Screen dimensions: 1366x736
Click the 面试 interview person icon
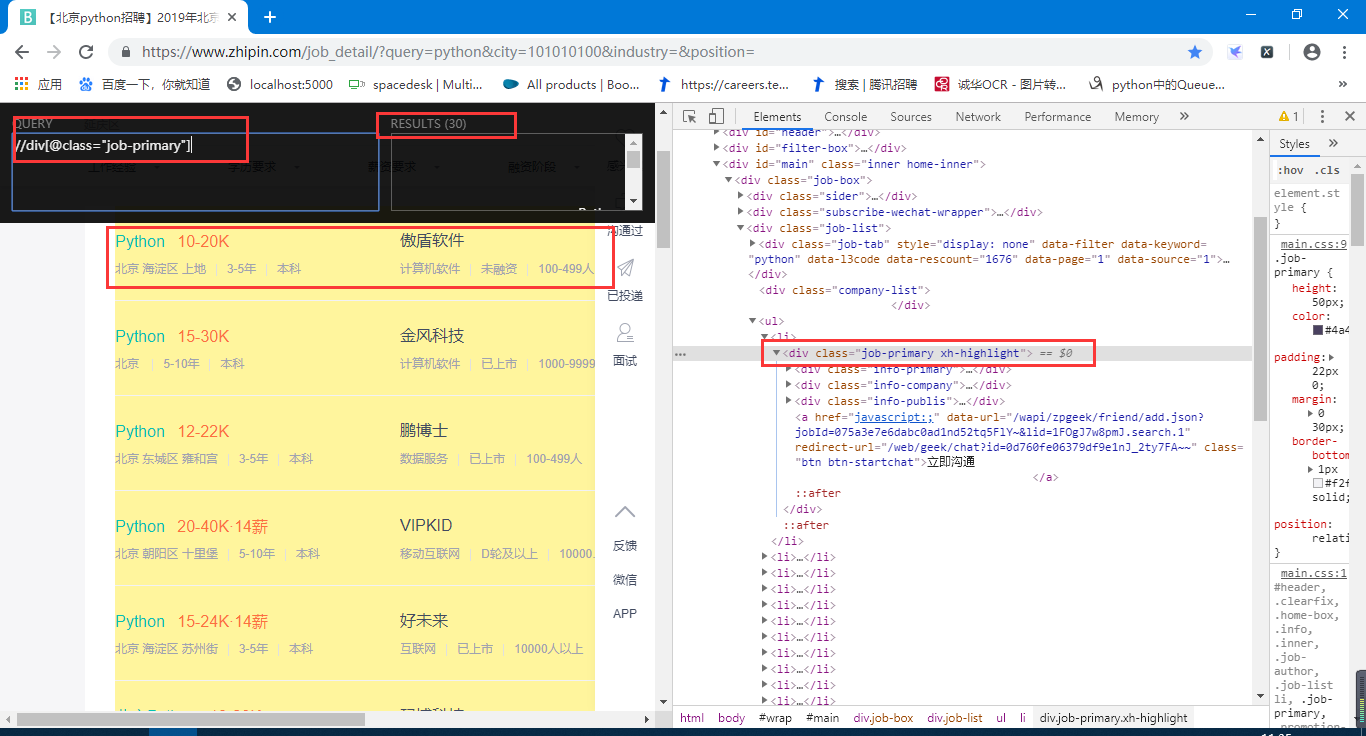(x=624, y=332)
